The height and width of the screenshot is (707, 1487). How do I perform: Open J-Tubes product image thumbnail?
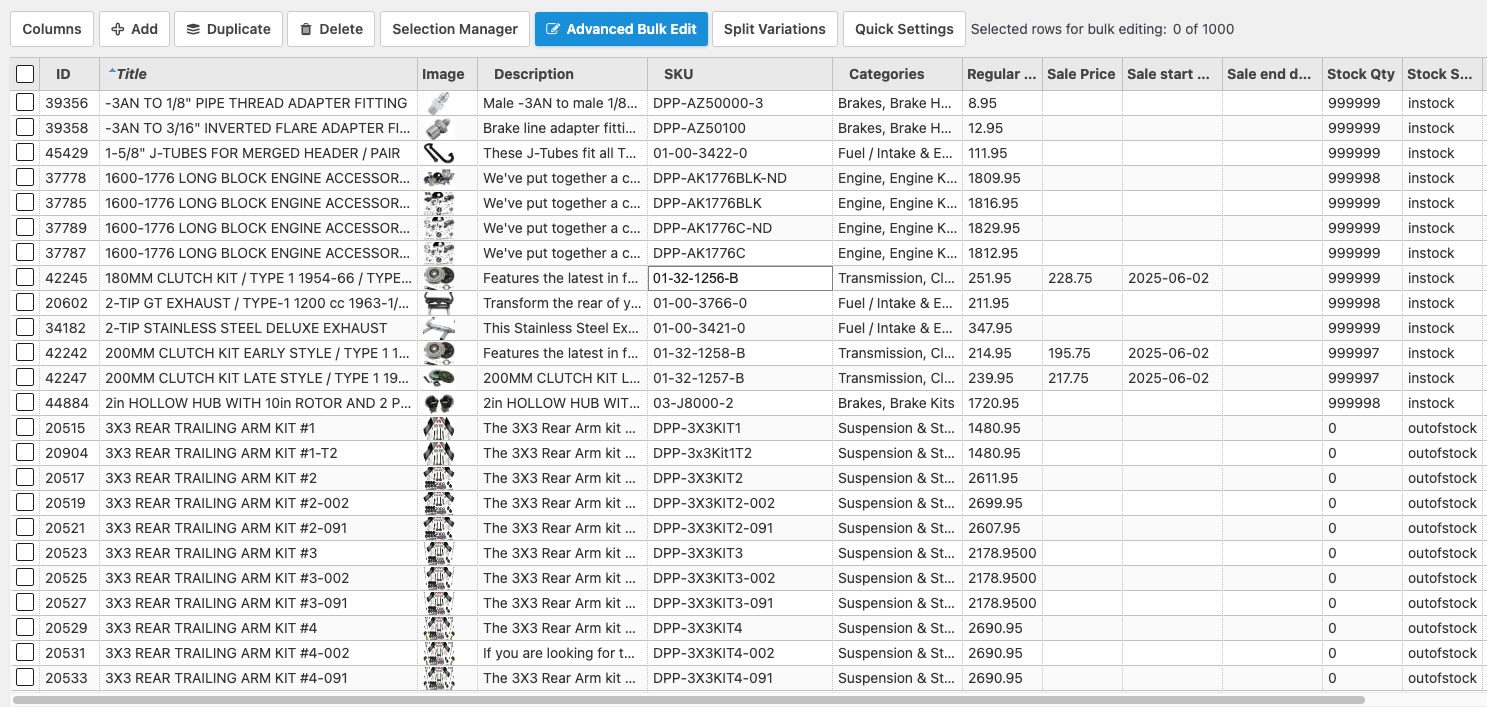[x=438, y=153]
